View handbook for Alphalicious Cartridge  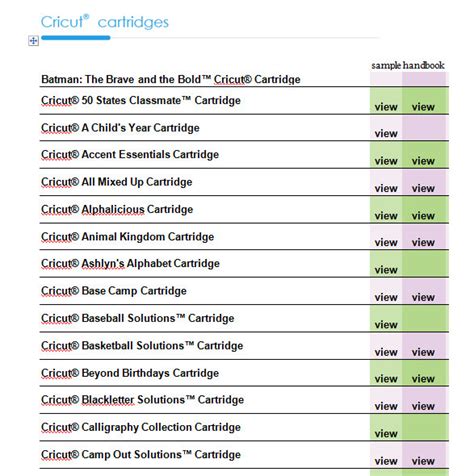pos(423,216)
